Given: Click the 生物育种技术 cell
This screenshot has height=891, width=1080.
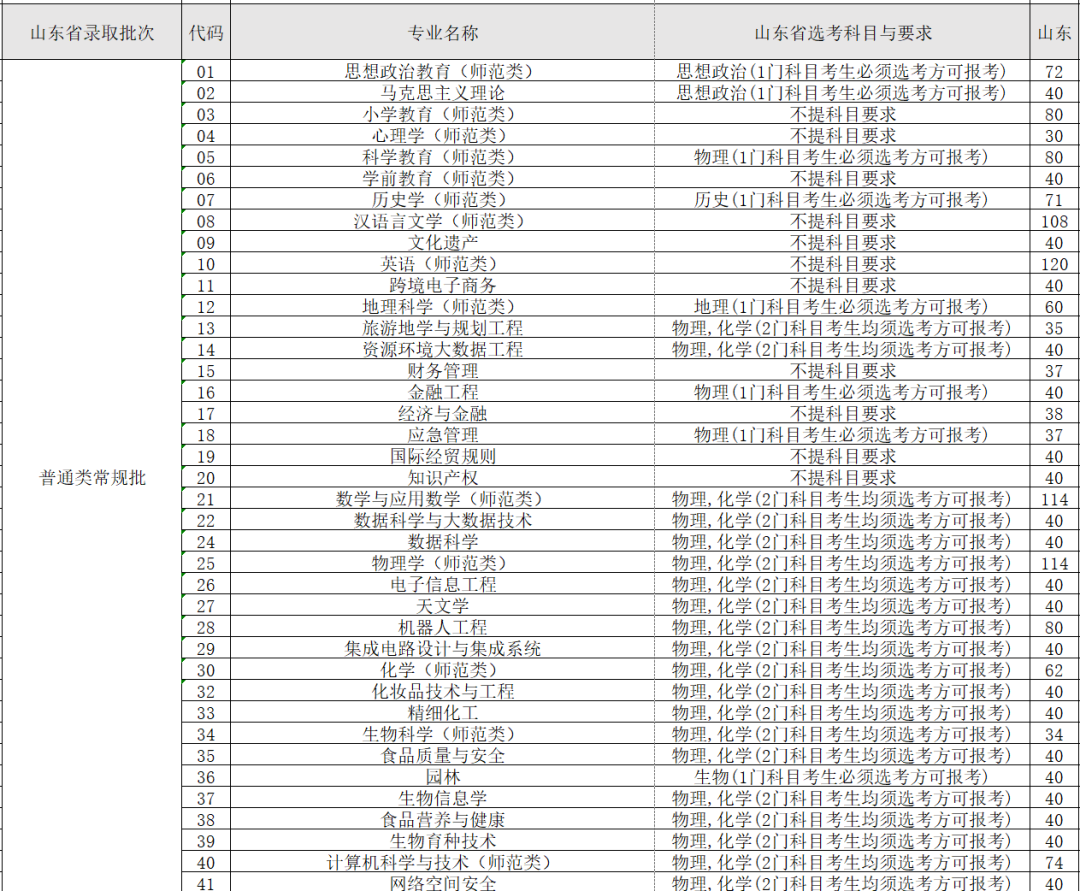Looking at the screenshot, I should [442, 839].
